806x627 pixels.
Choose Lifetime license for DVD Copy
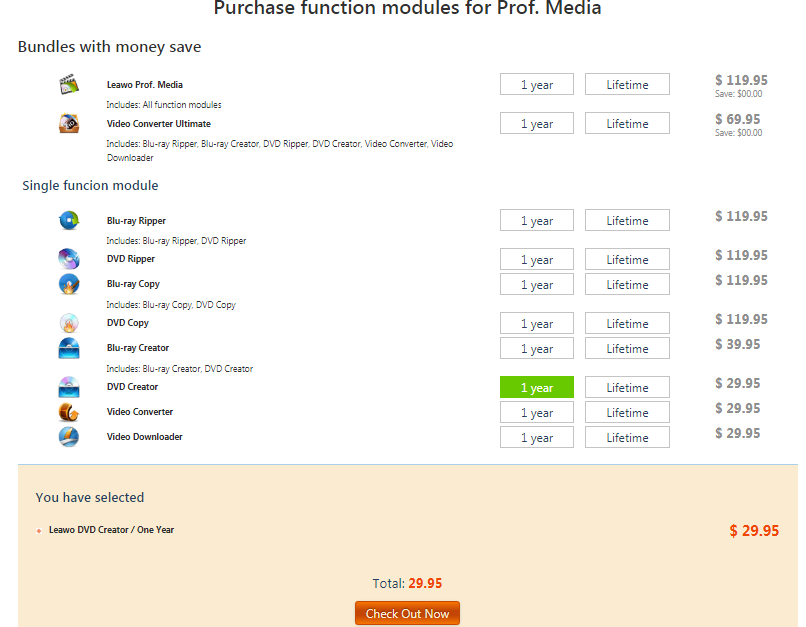pyautogui.click(x=627, y=323)
